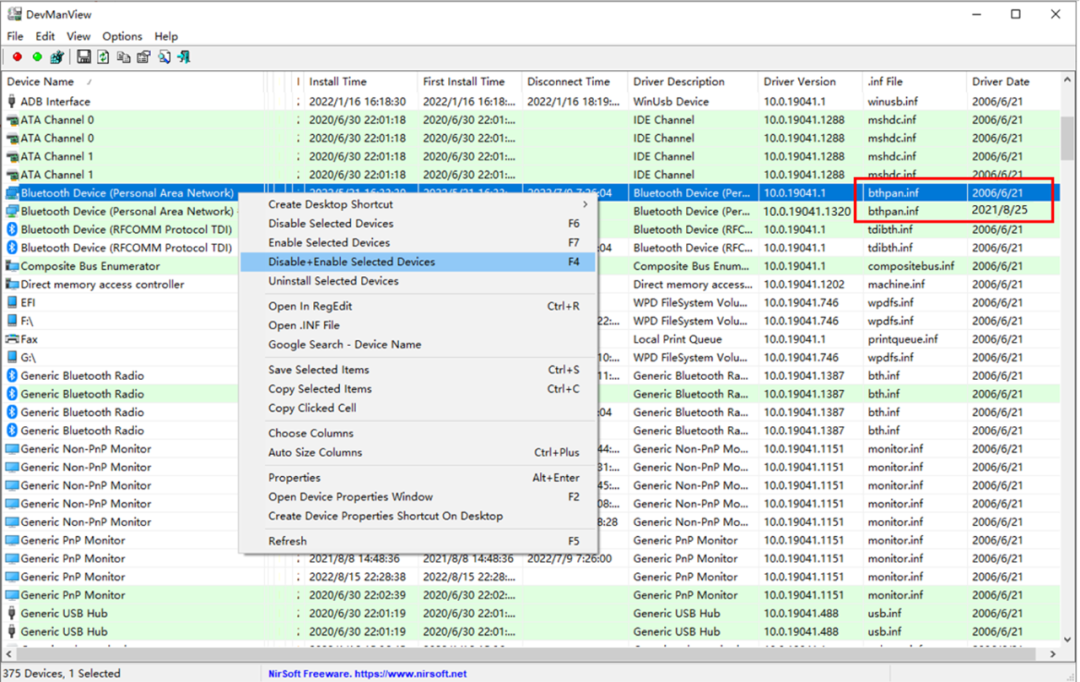The height and width of the screenshot is (682, 1080).
Task: Select the ADB Interface device row
Action: tap(55, 101)
